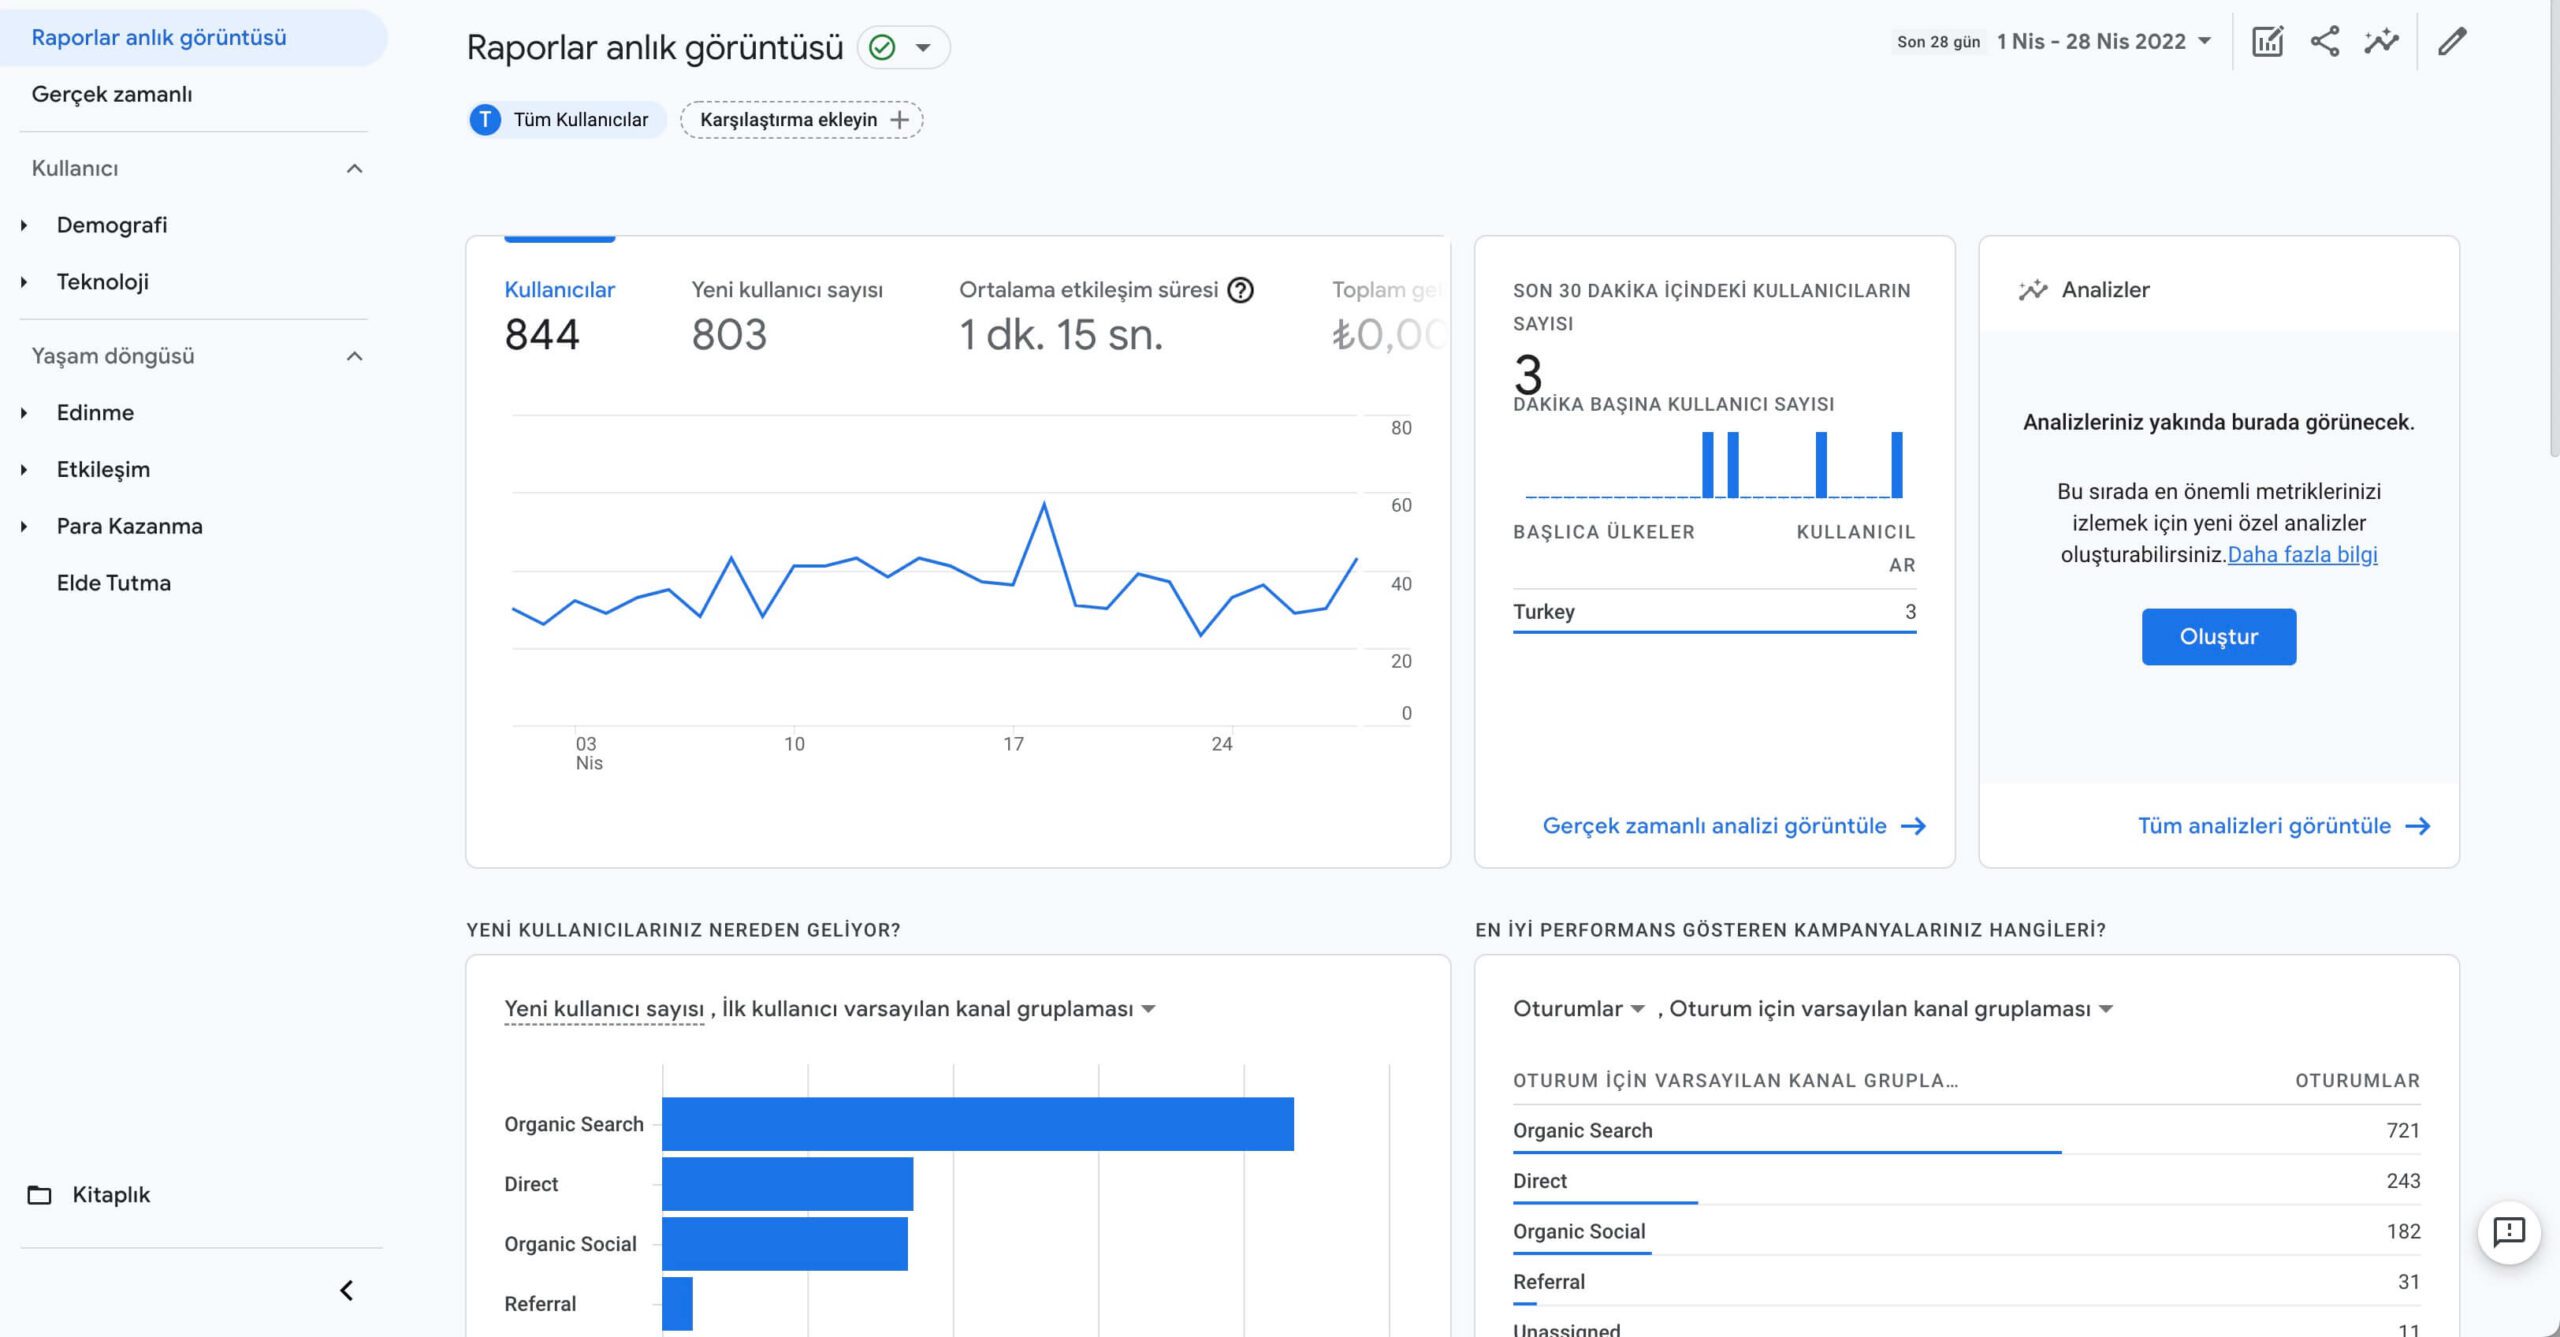Click the 844 users value
The image size is (2560, 1337).
pos(542,335)
